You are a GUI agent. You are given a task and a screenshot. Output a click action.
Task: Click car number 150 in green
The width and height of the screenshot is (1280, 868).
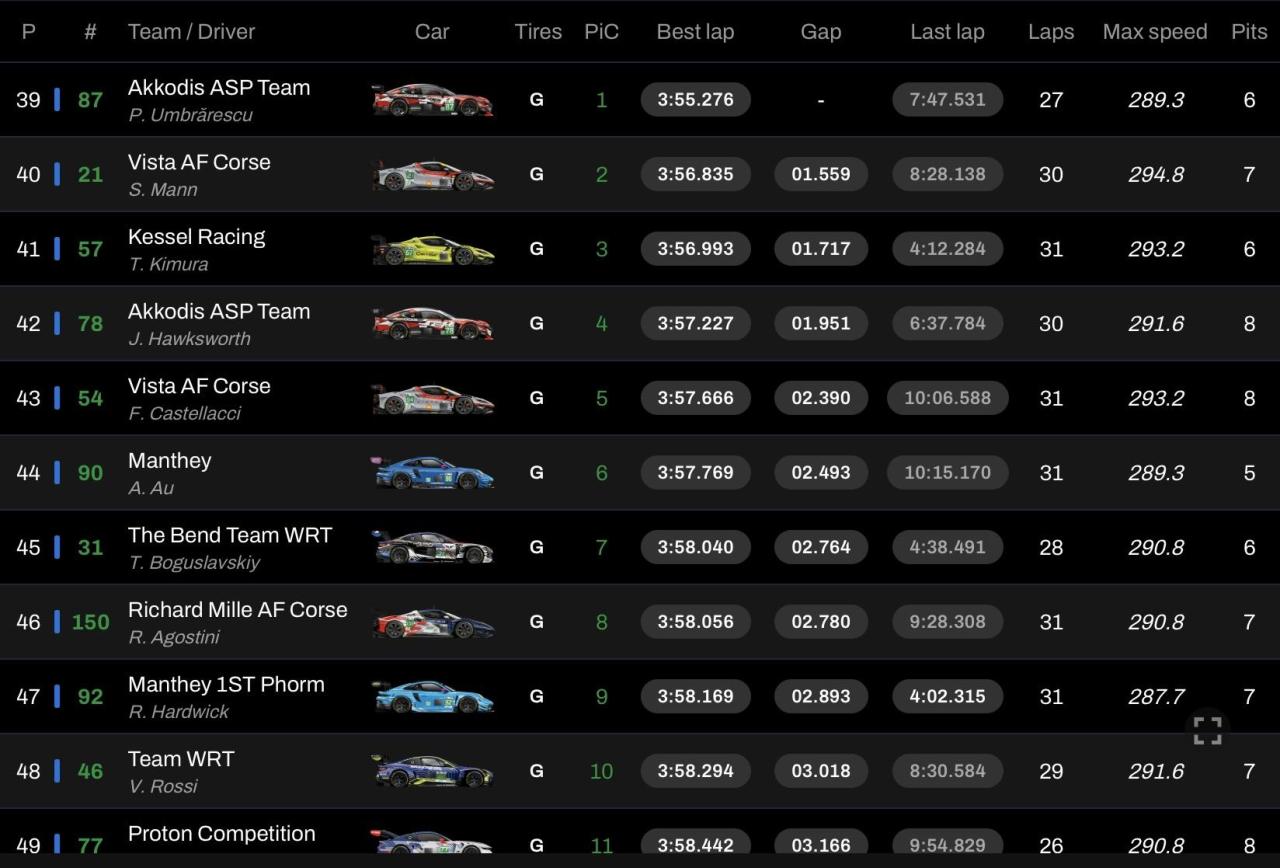(90, 622)
